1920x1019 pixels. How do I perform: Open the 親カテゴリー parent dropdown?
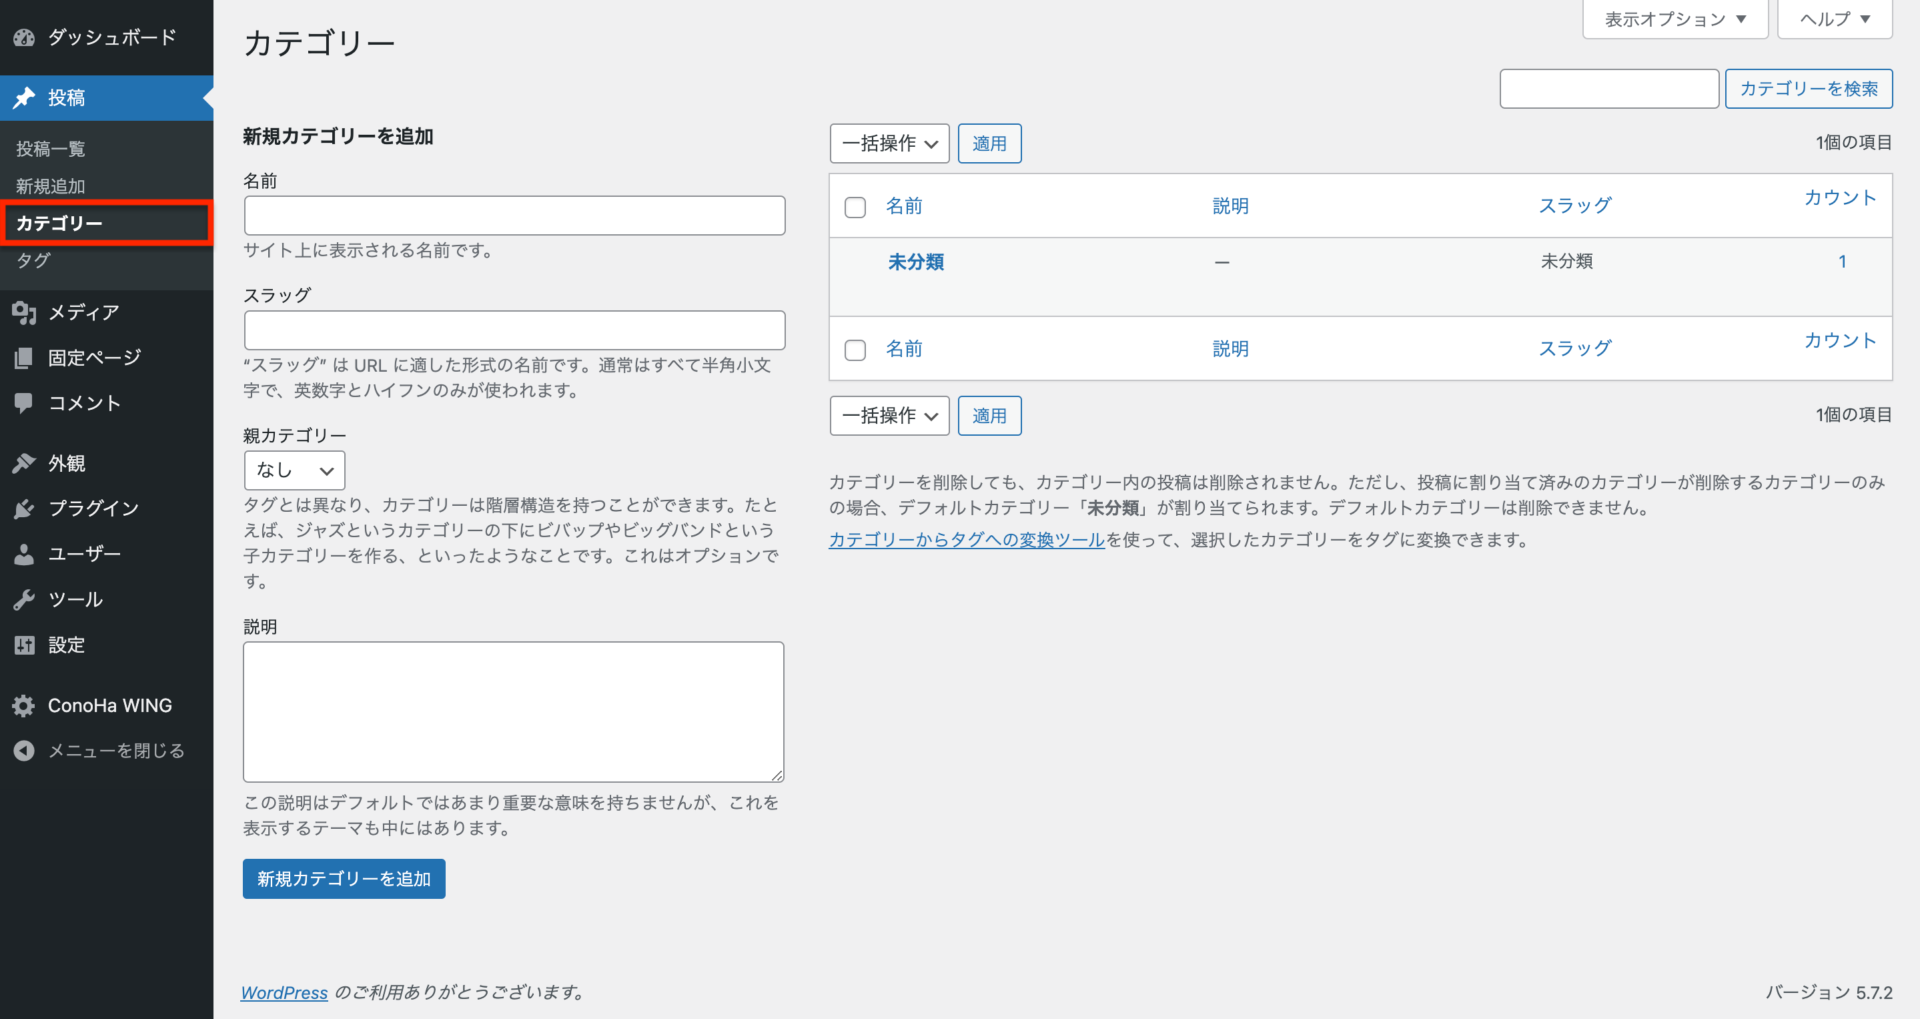click(x=295, y=470)
